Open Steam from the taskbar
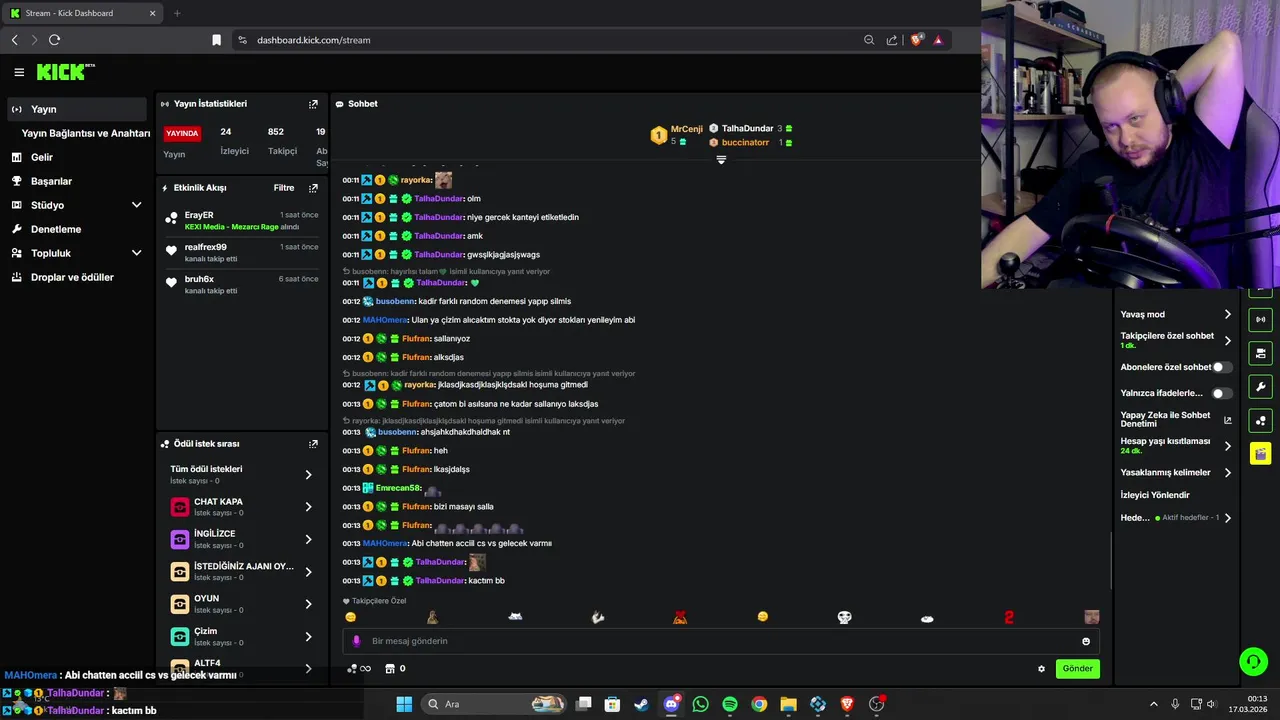 641,704
